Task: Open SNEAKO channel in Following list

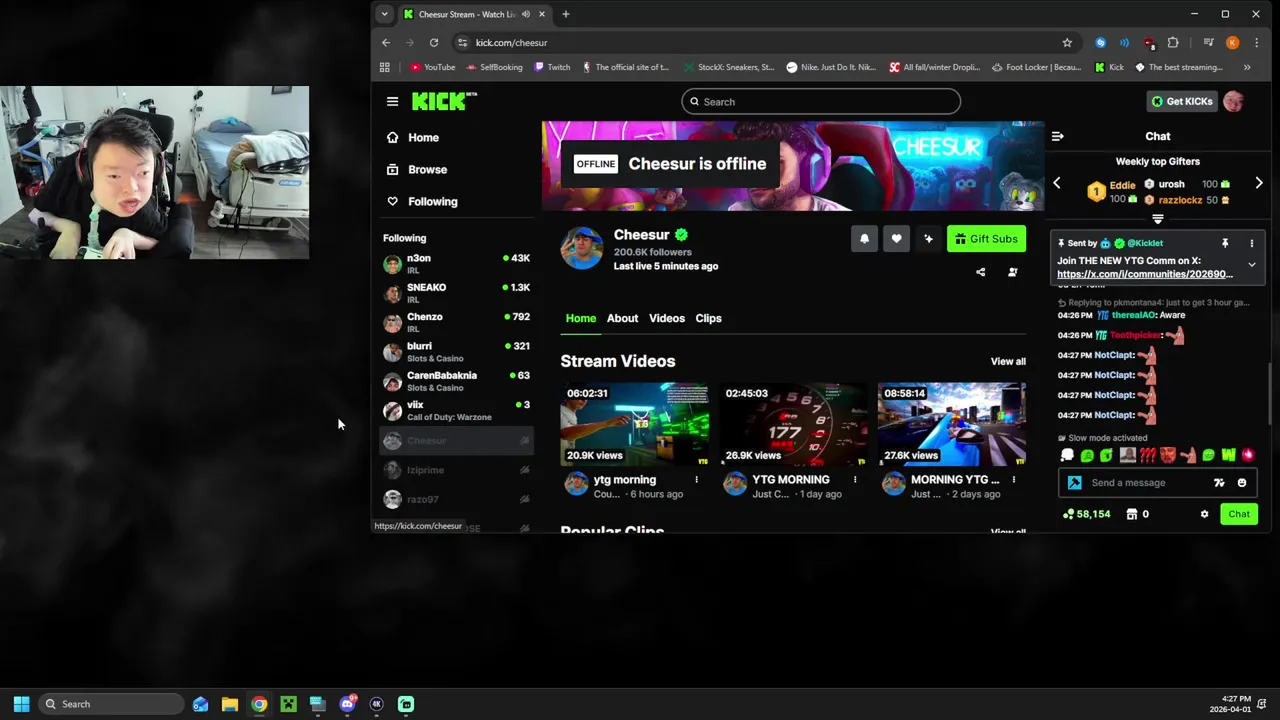Action: (457, 293)
